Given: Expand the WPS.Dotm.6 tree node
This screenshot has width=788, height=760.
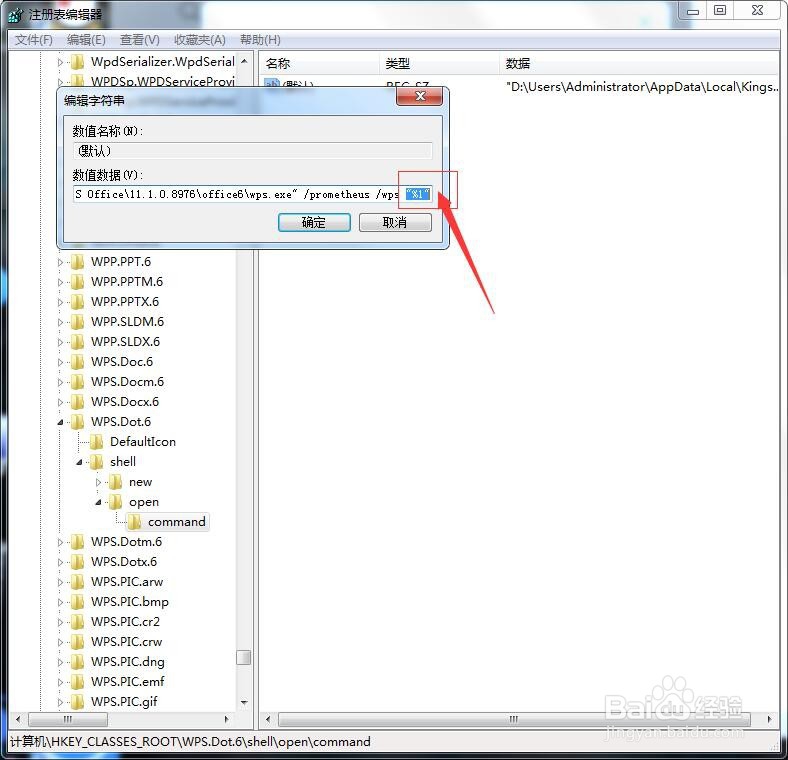Looking at the screenshot, I should 60,542.
